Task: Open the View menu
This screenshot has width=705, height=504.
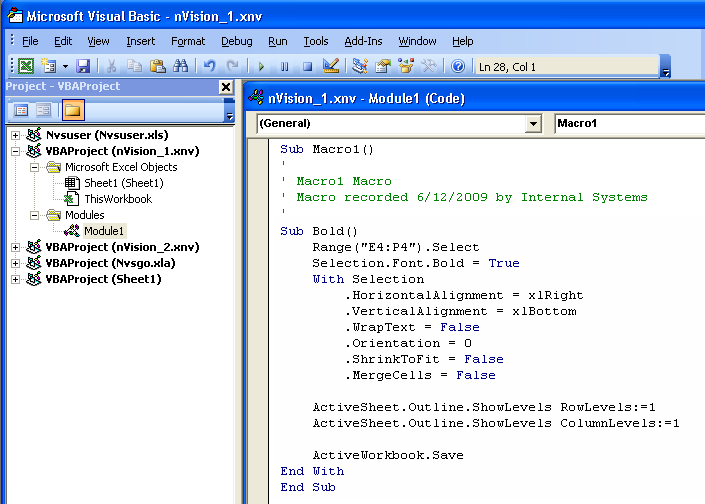Action: point(98,41)
